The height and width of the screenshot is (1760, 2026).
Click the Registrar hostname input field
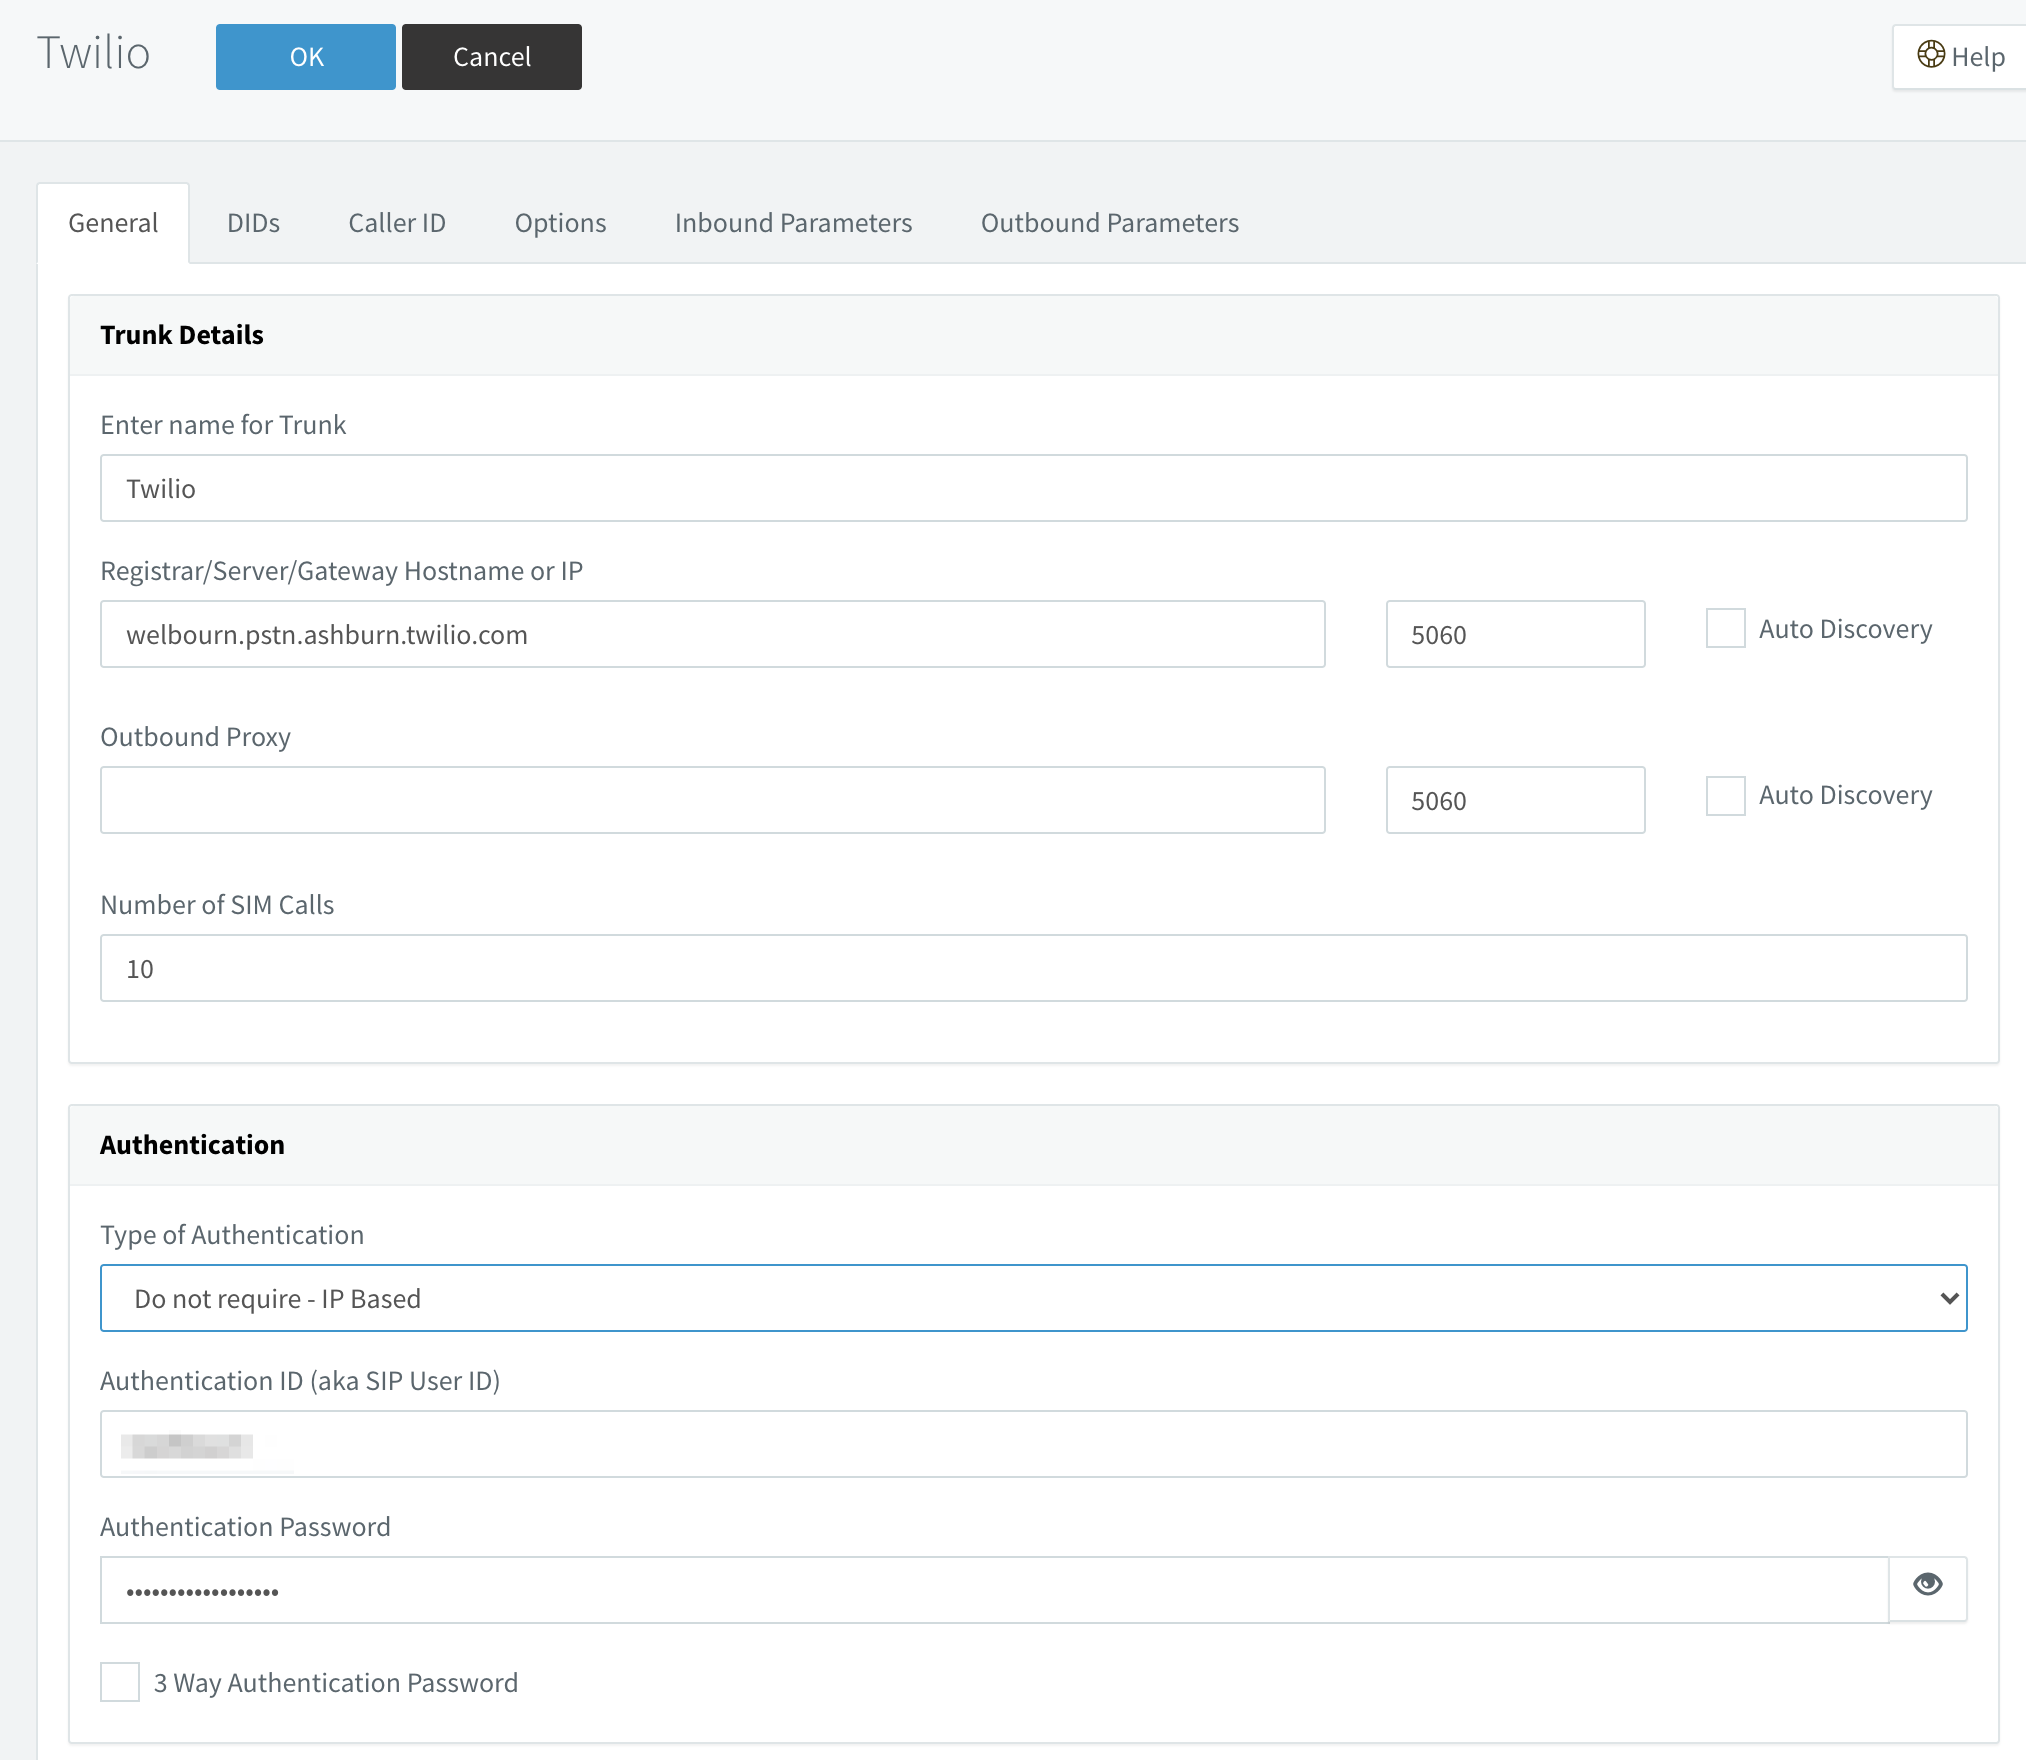[717, 634]
